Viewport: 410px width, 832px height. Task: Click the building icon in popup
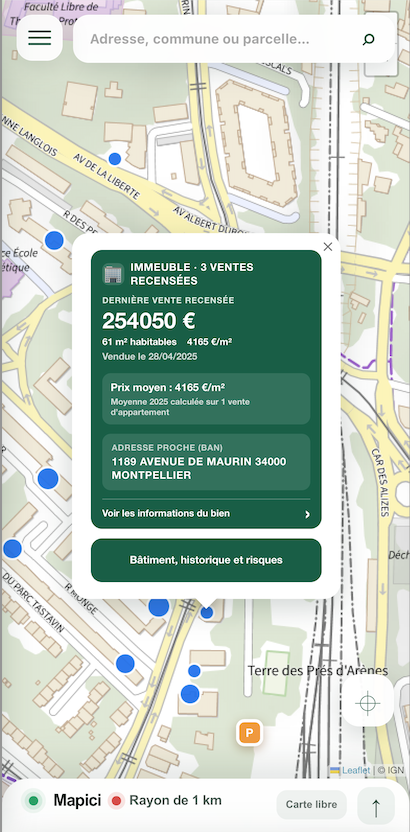(113, 274)
